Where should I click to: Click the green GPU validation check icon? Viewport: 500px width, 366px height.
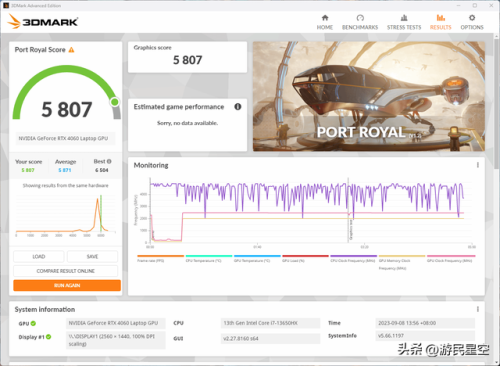(33, 323)
